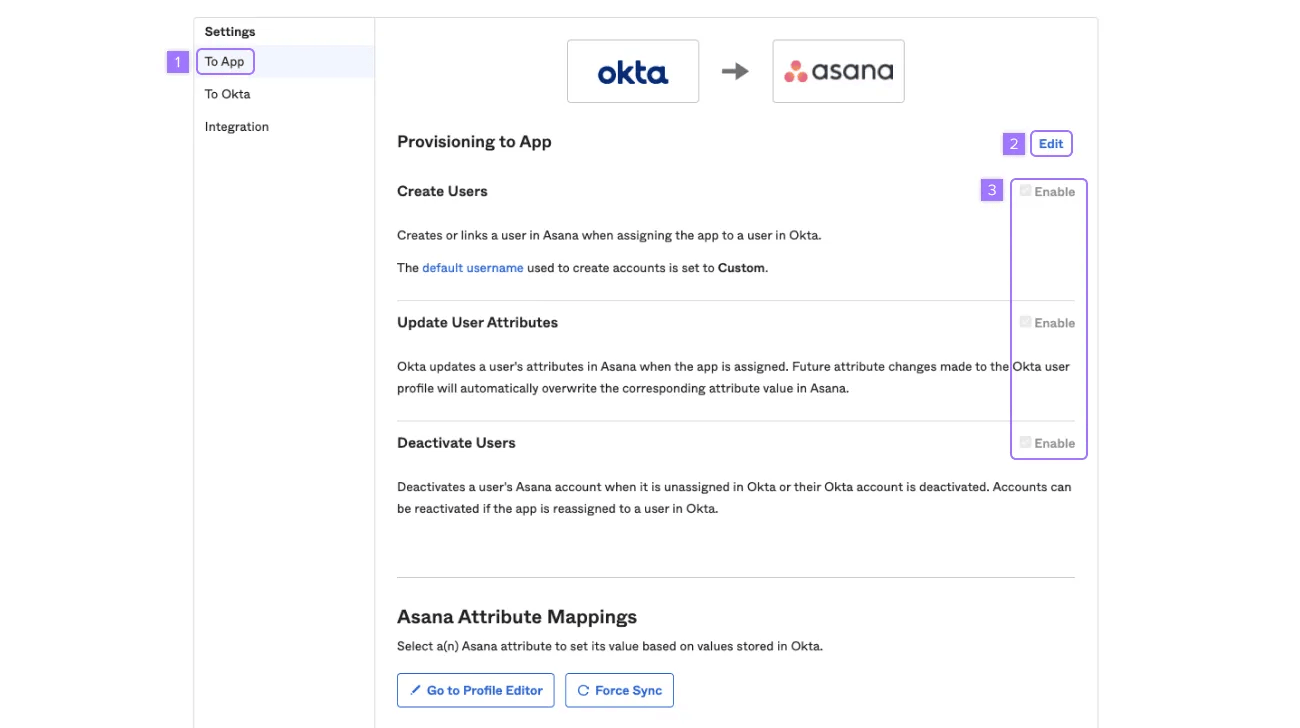The height and width of the screenshot is (728, 1300).
Task: Click the Okta logo
Action: click(632, 72)
